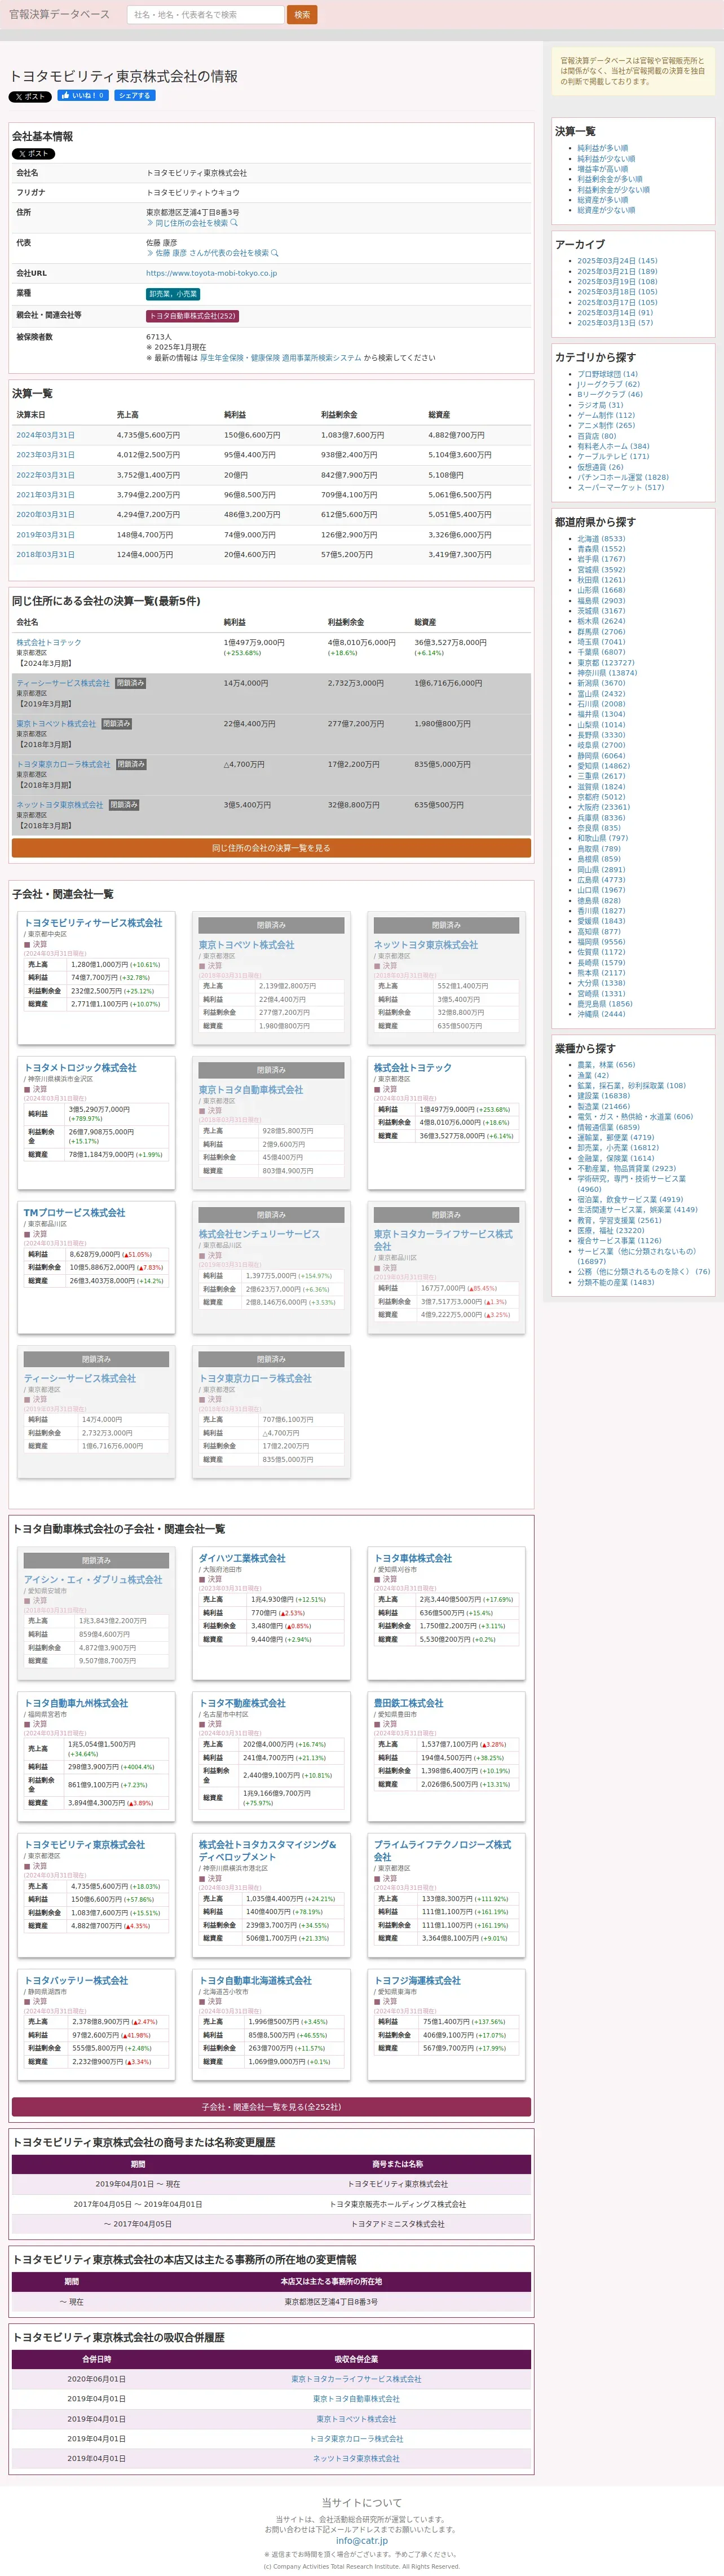724x2576 pixels.
Task: Open category パチンコホール運営 (1828)
Action: (x=623, y=477)
